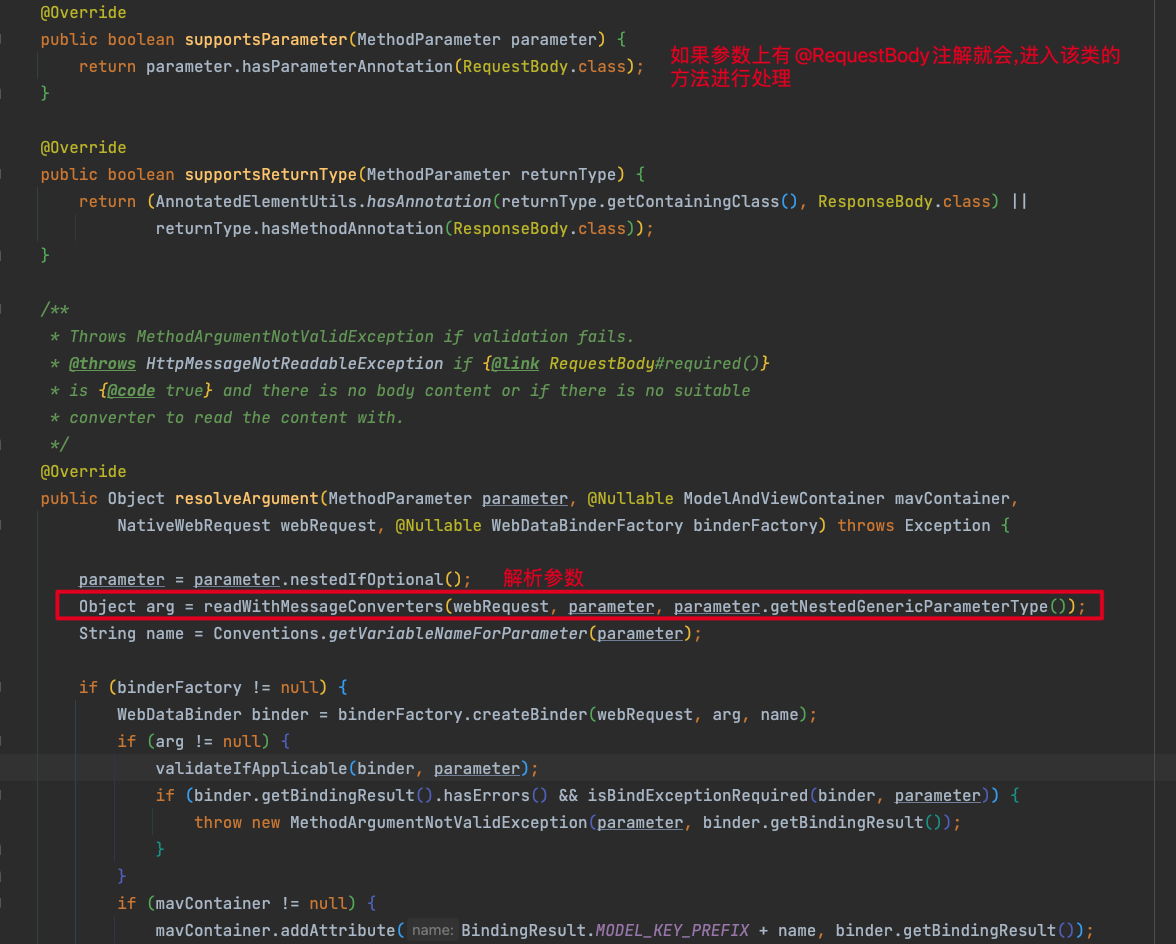This screenshot has height=944, width=1176.
Task: Click @Nullable before WebDataBinderFactory
Action: tap(439, 526)
